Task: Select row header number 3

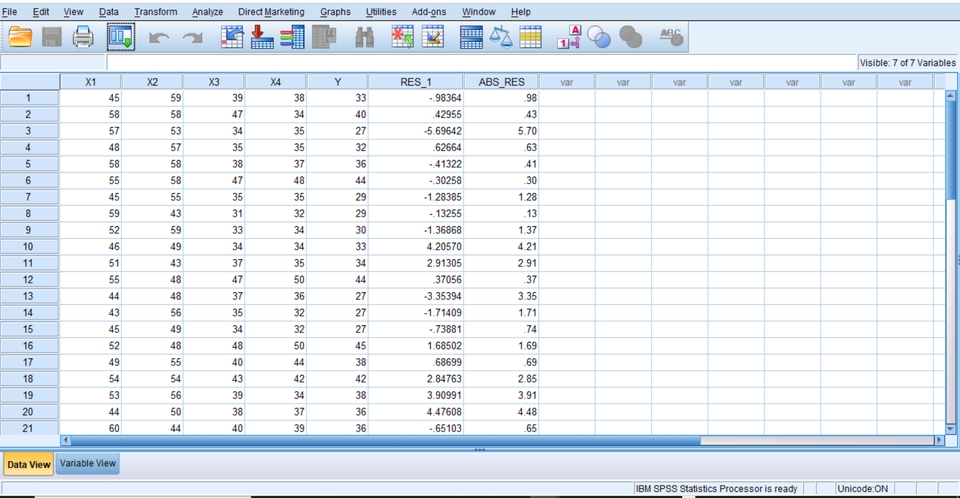Action: (29, 131)
